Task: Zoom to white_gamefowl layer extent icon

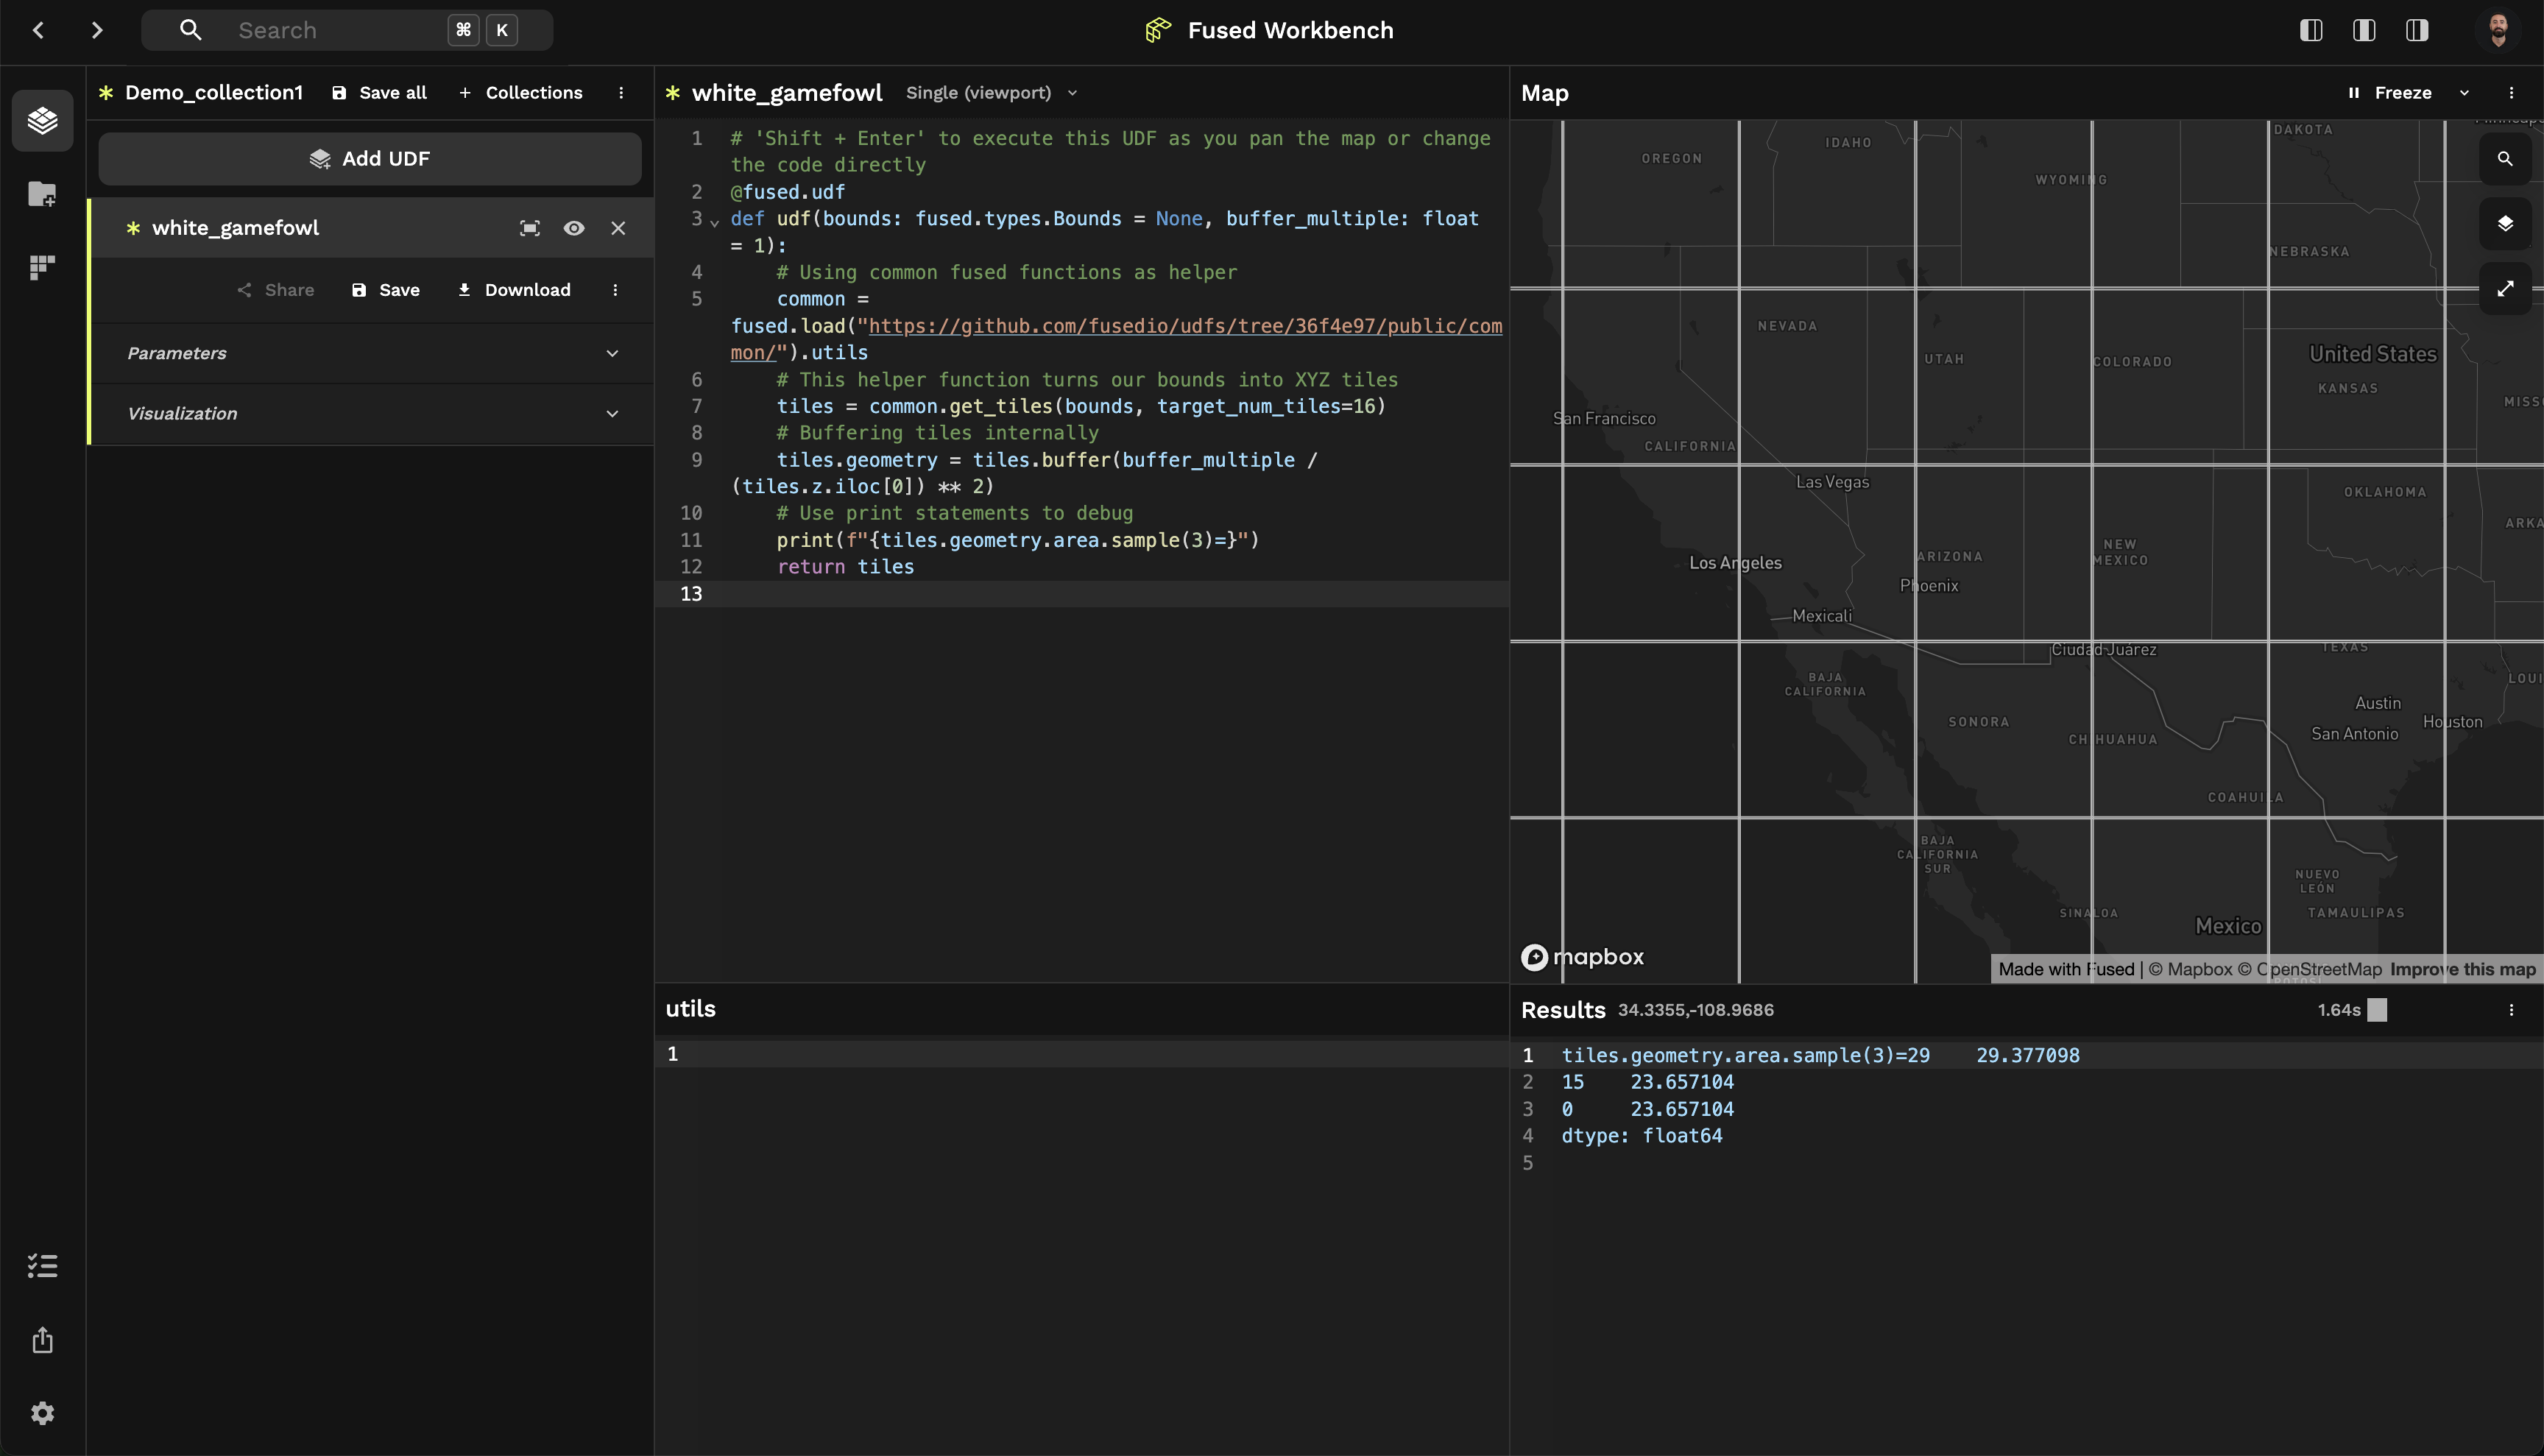Action: [530, 228]
